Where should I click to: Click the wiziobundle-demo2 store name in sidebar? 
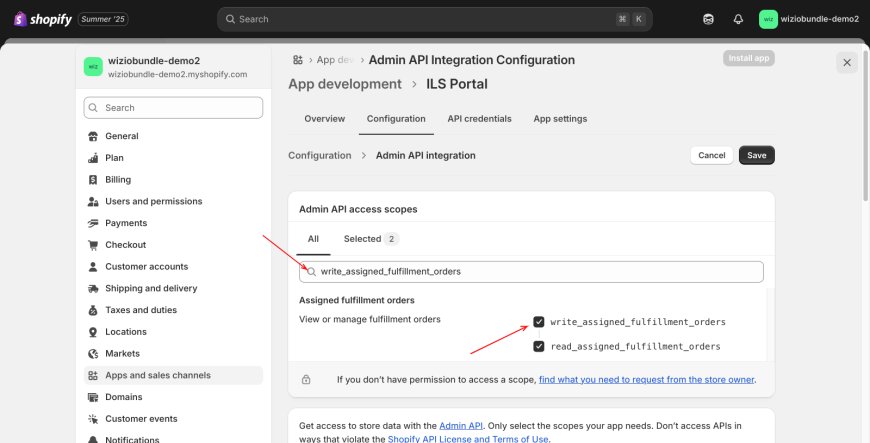click(x=154, y=61)
